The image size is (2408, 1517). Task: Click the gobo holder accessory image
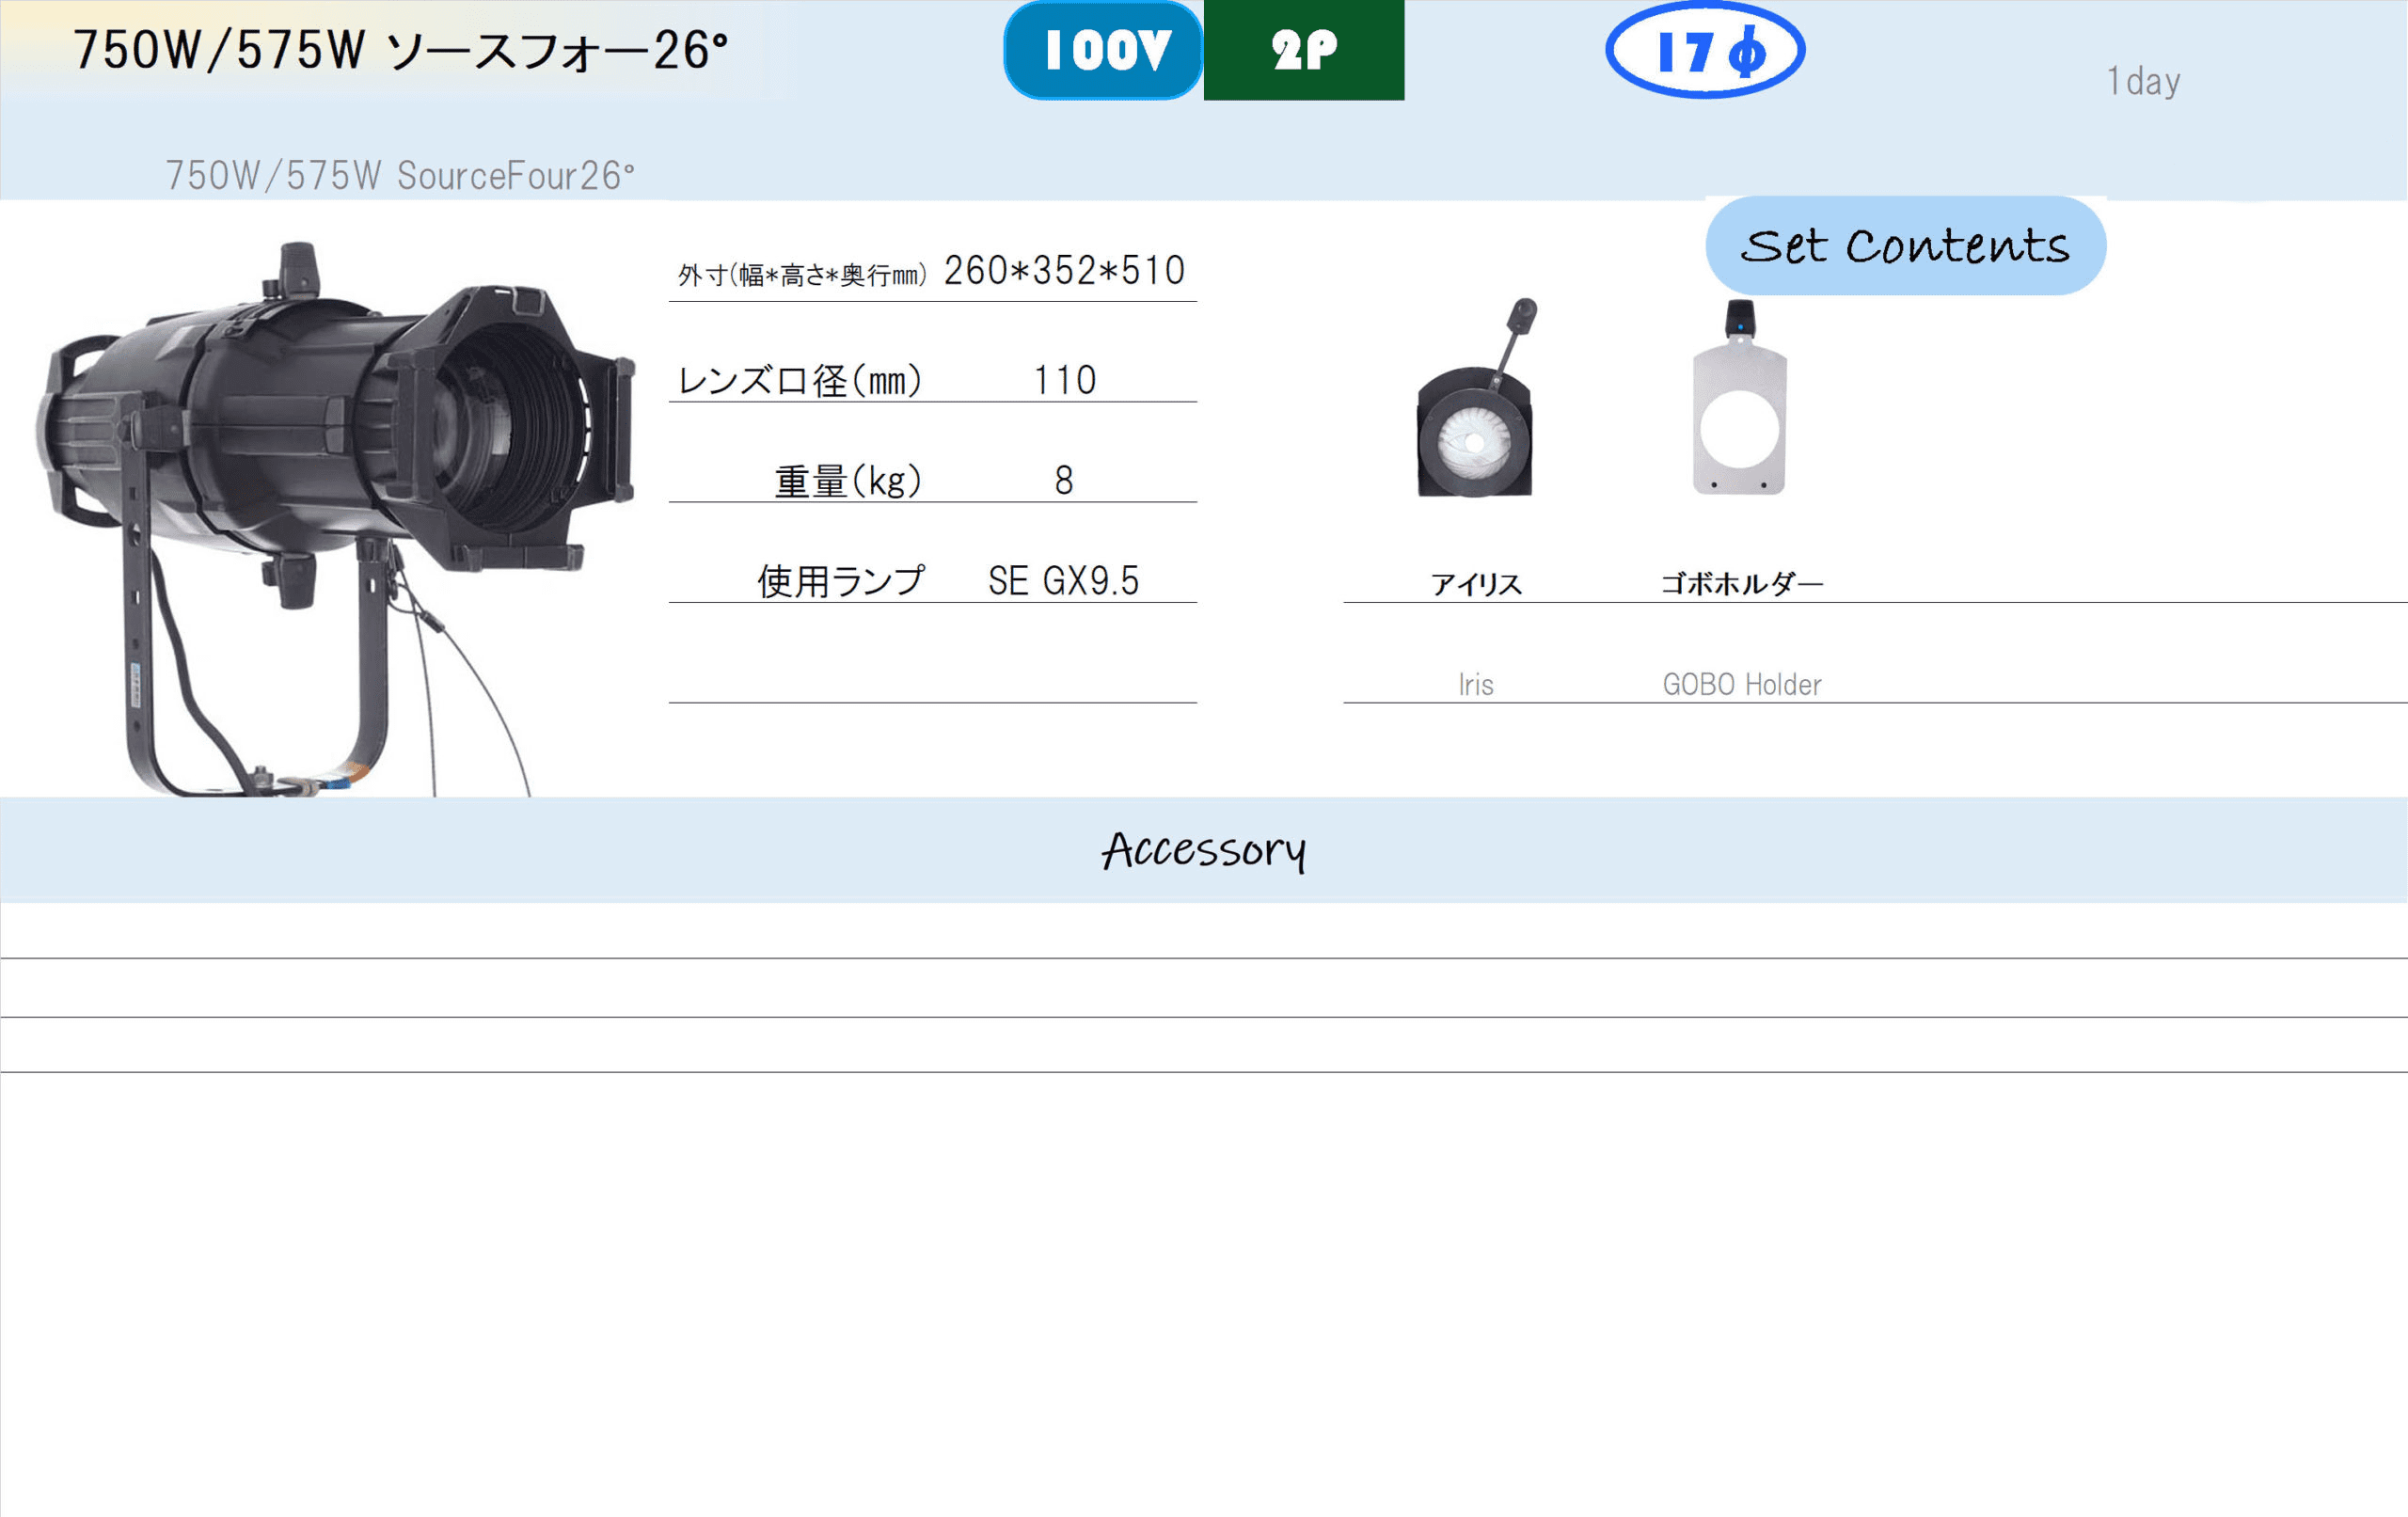(1740, 398)
